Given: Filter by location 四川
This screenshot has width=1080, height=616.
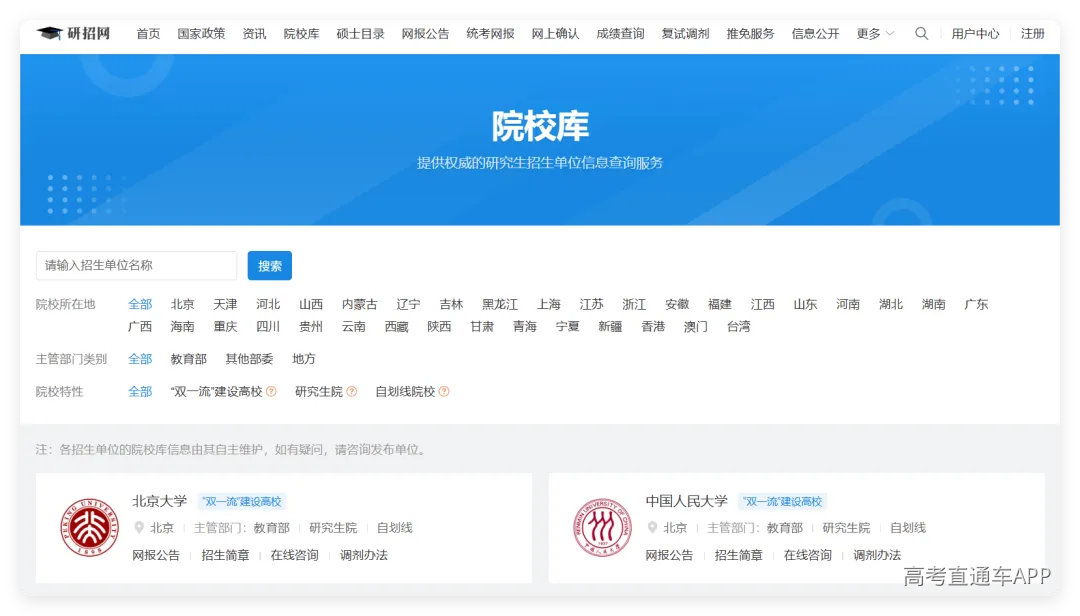Looking at the screenshot, I should tap(268, 326).
